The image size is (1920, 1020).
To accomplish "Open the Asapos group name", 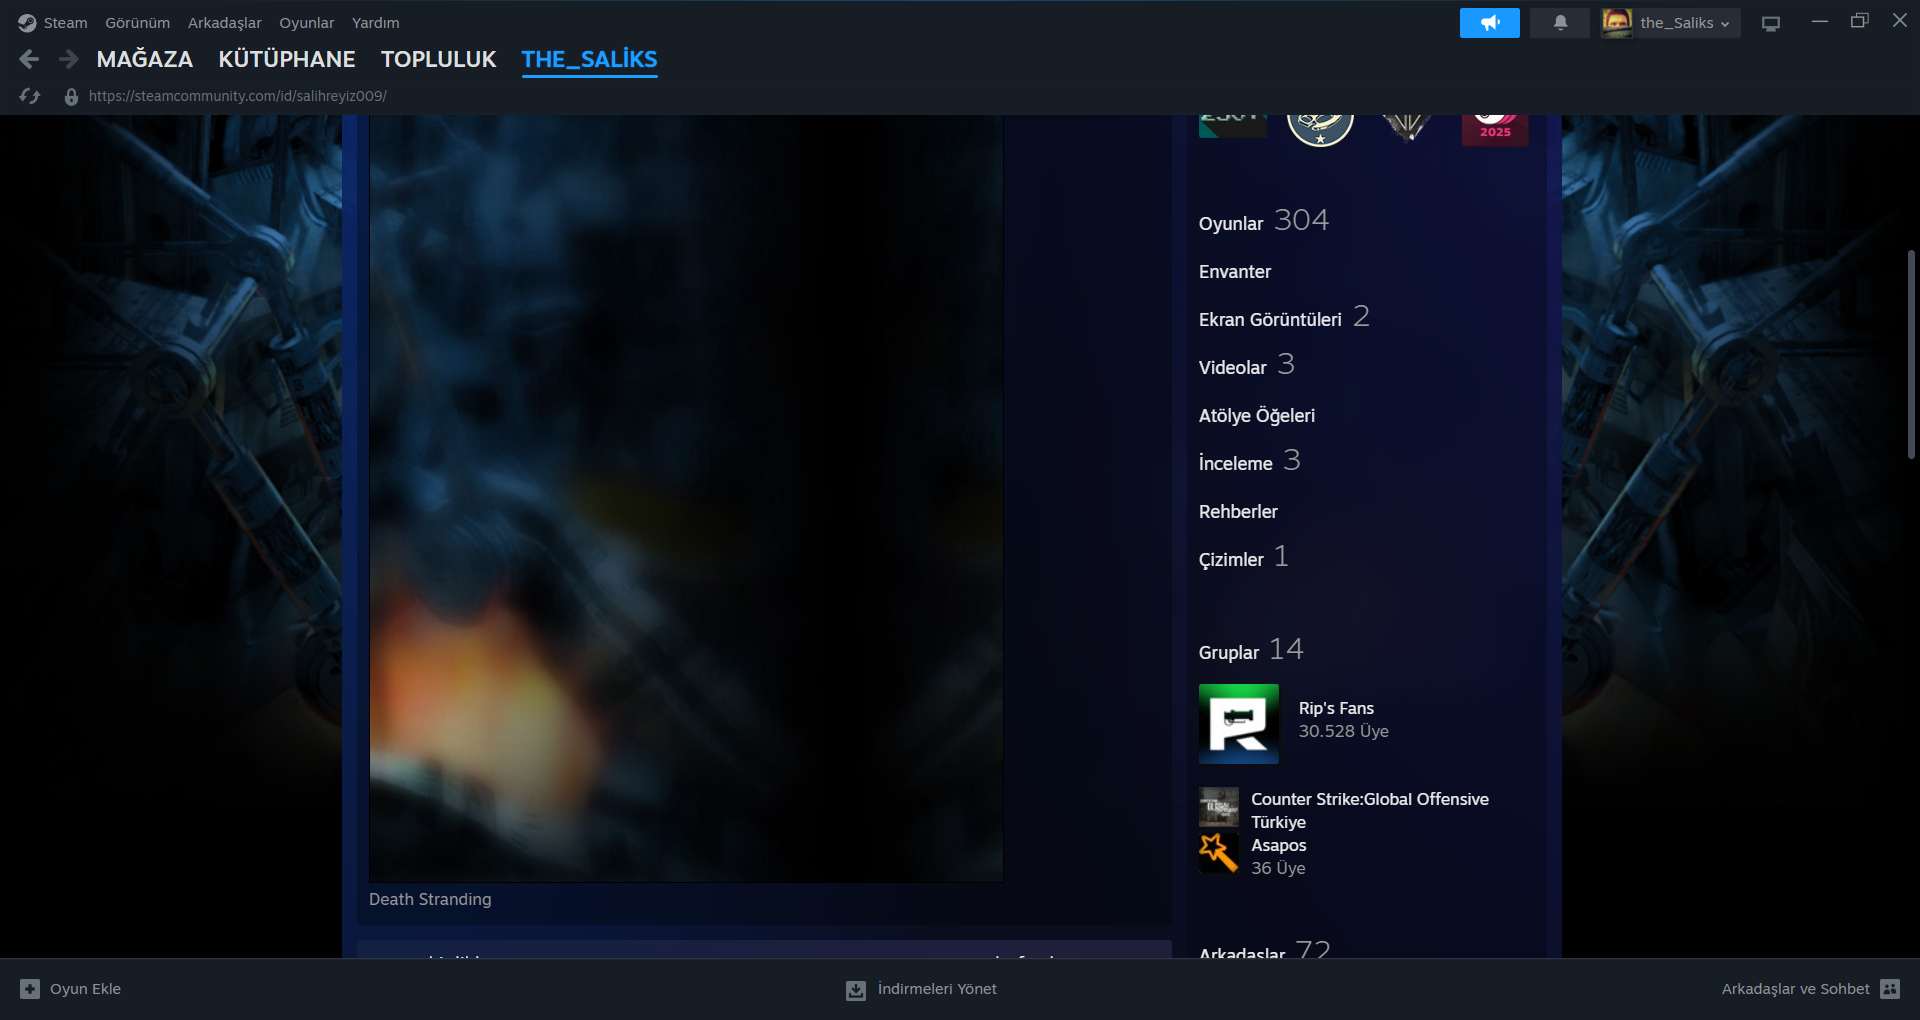I will point(1279,845).
